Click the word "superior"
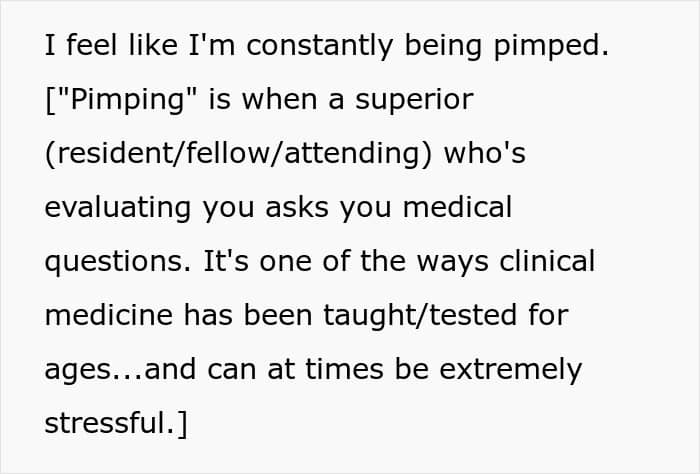Screen dimensions: 700x474 pyautogui.click(x=414, y=100)
